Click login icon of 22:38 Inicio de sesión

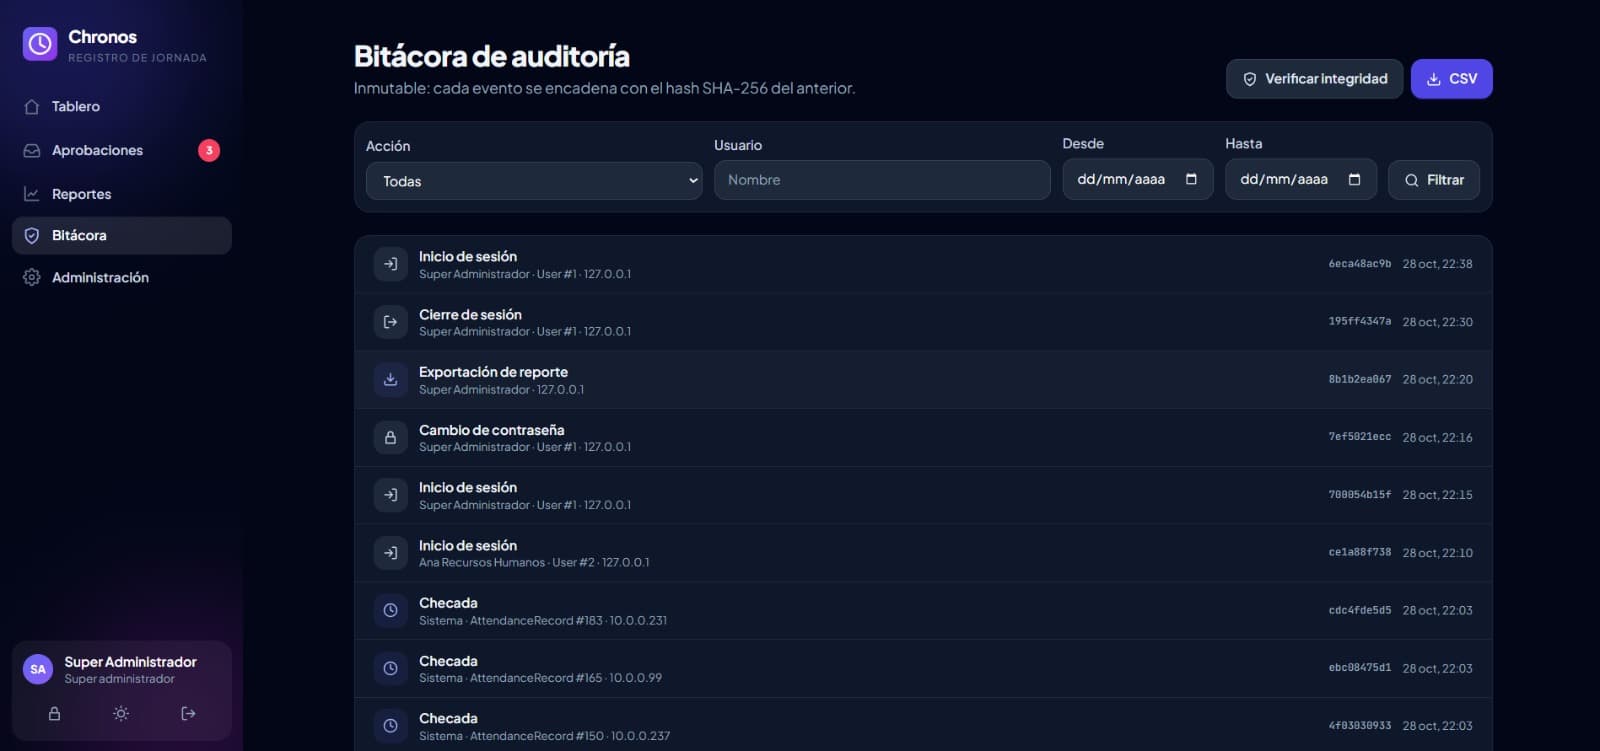(391, 264)
